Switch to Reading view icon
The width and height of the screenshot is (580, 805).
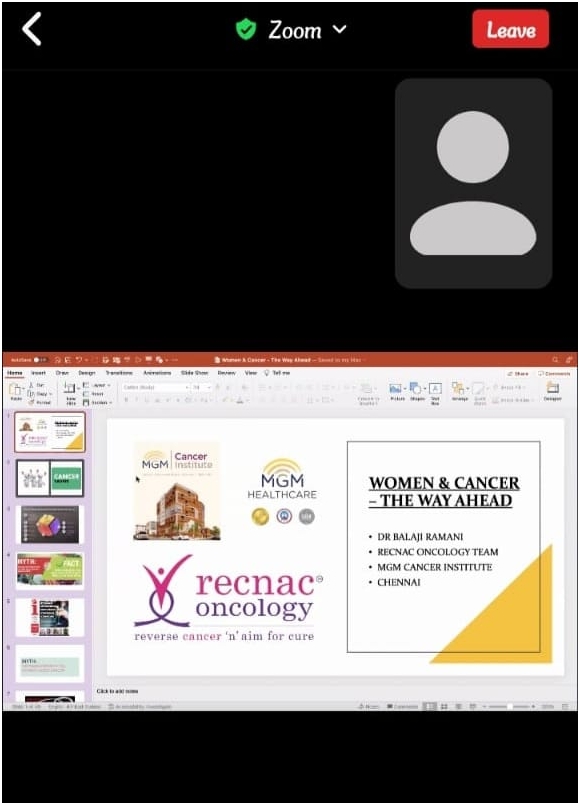coord(458,707)
